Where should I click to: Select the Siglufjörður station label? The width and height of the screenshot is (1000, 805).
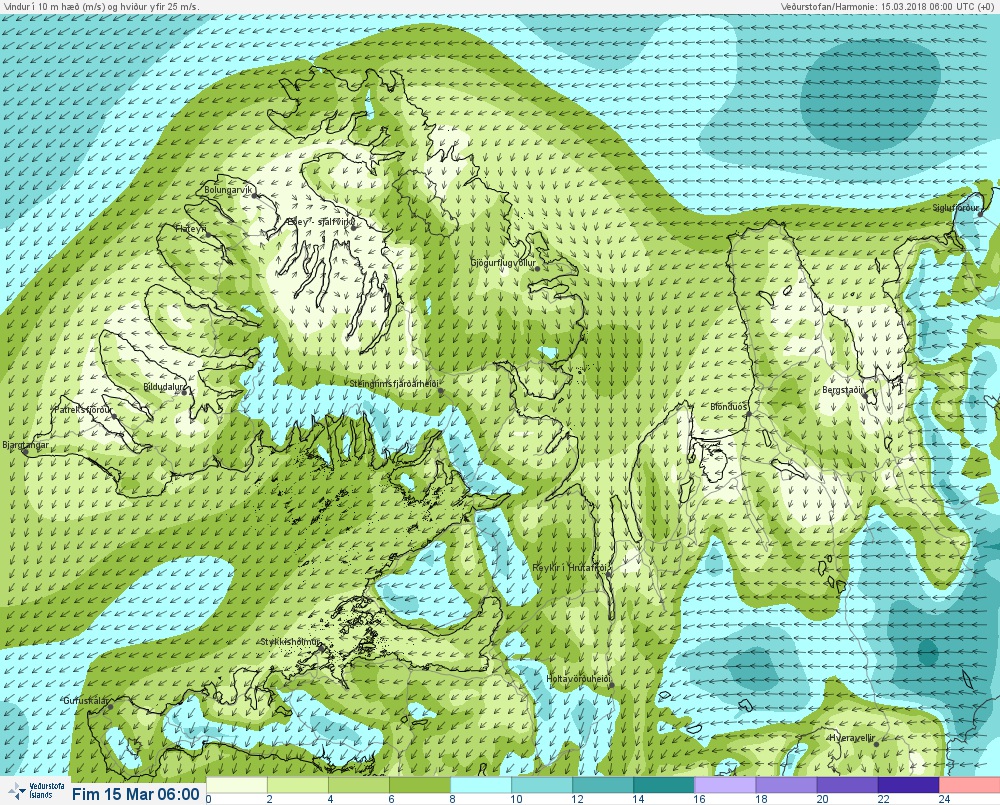[955, 208]
